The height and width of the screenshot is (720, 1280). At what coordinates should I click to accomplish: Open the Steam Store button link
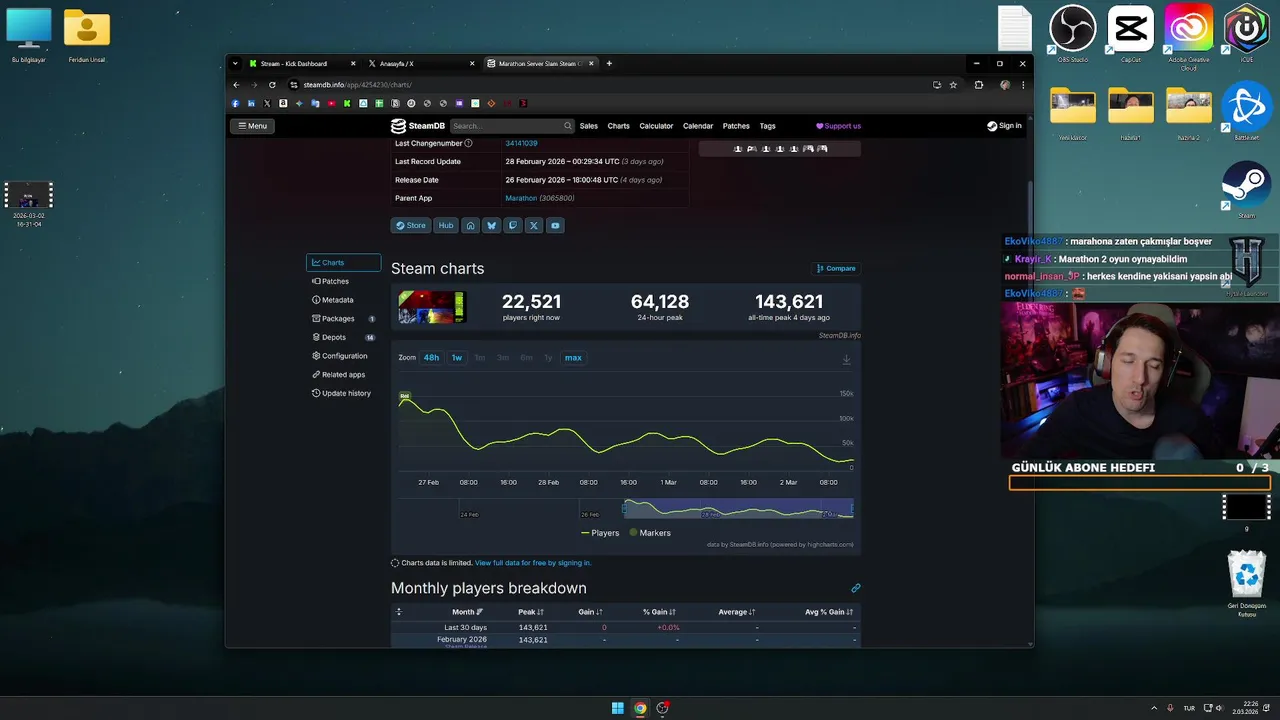[x=410, y=225]
